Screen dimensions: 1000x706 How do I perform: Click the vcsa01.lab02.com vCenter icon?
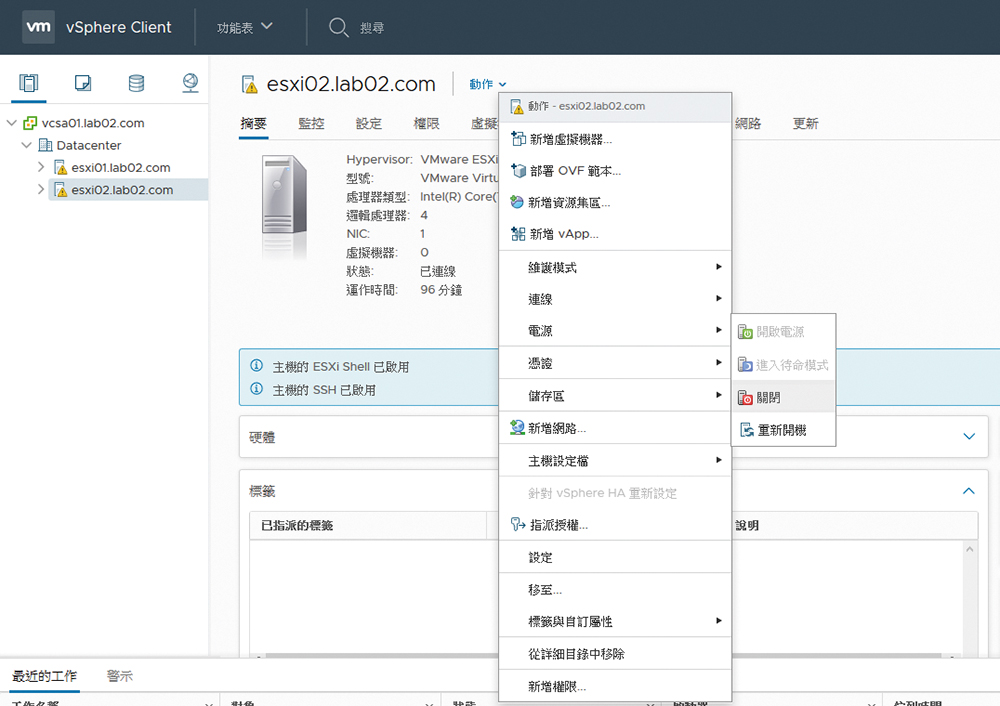click(30, 123)
